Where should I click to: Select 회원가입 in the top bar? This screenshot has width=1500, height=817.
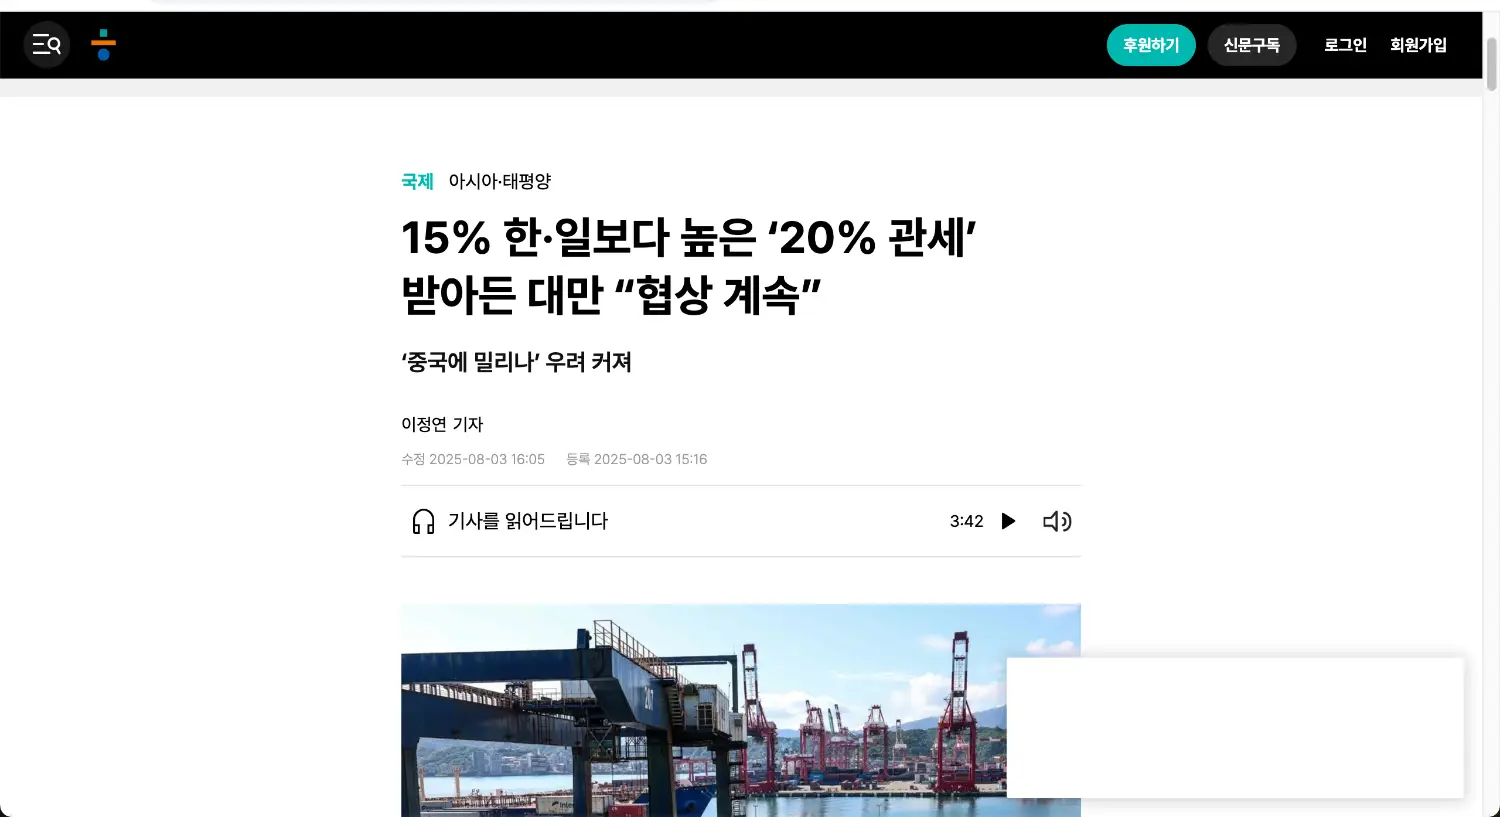click(x=1418, y=45)
